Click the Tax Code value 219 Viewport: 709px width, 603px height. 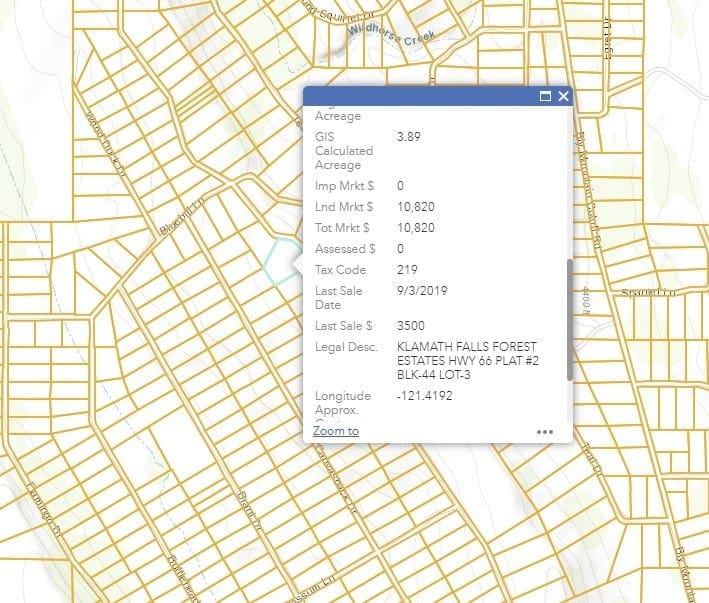pos(407,270)
